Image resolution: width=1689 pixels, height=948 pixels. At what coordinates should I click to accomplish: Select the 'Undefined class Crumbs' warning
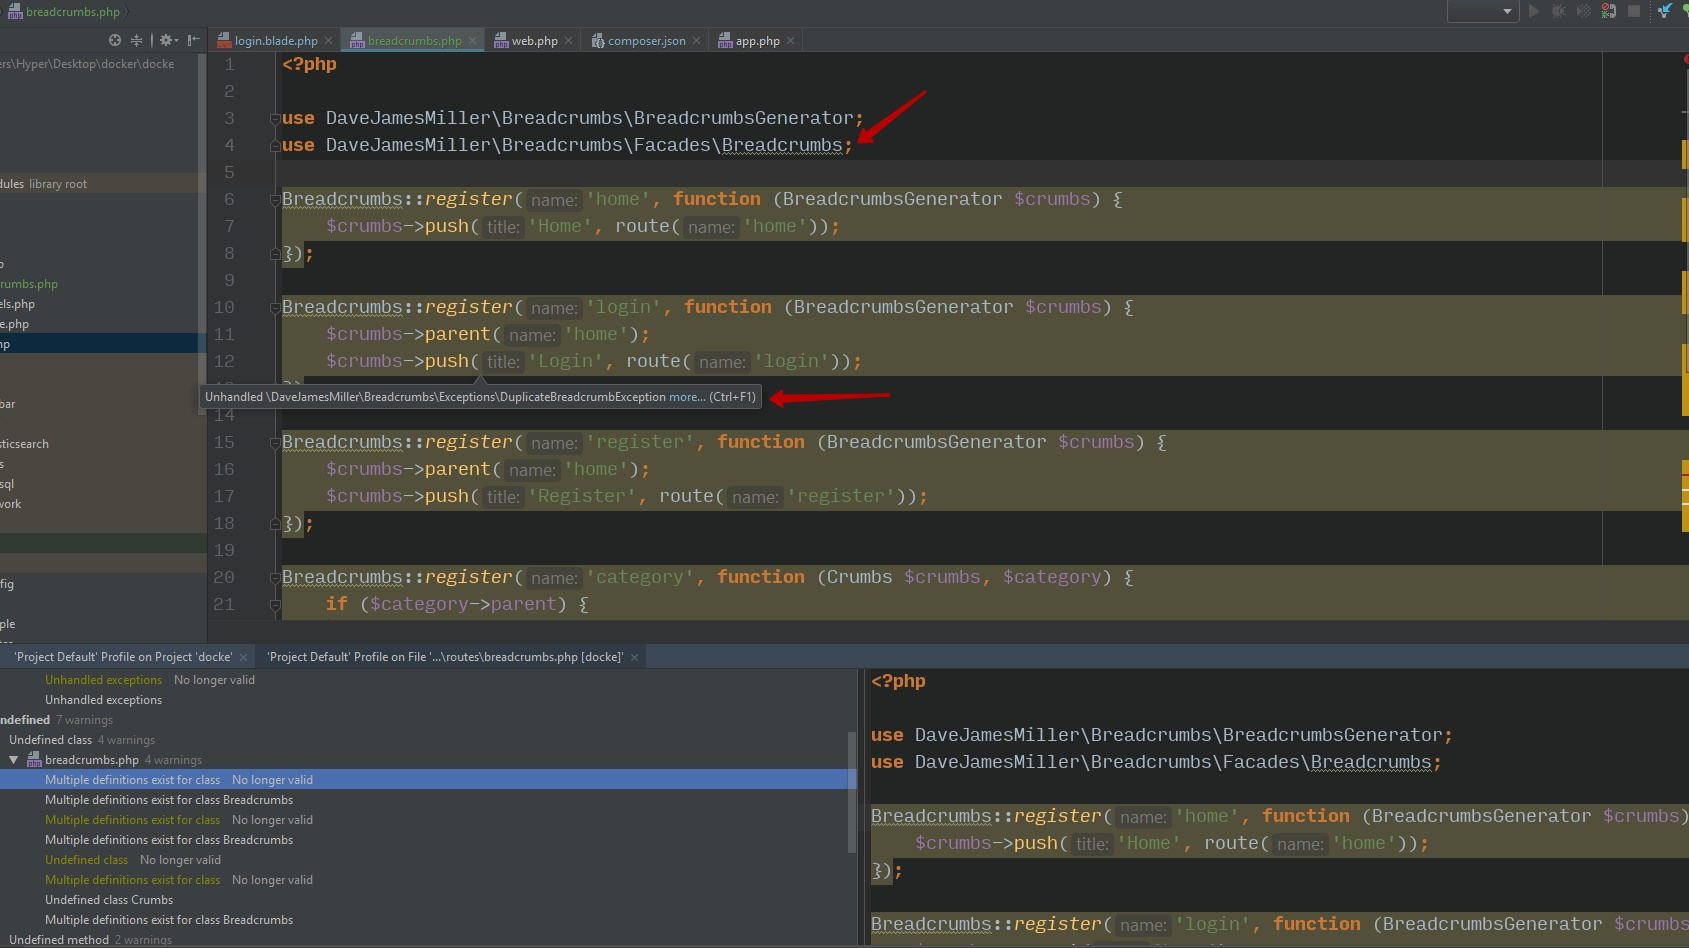point(109,900)
